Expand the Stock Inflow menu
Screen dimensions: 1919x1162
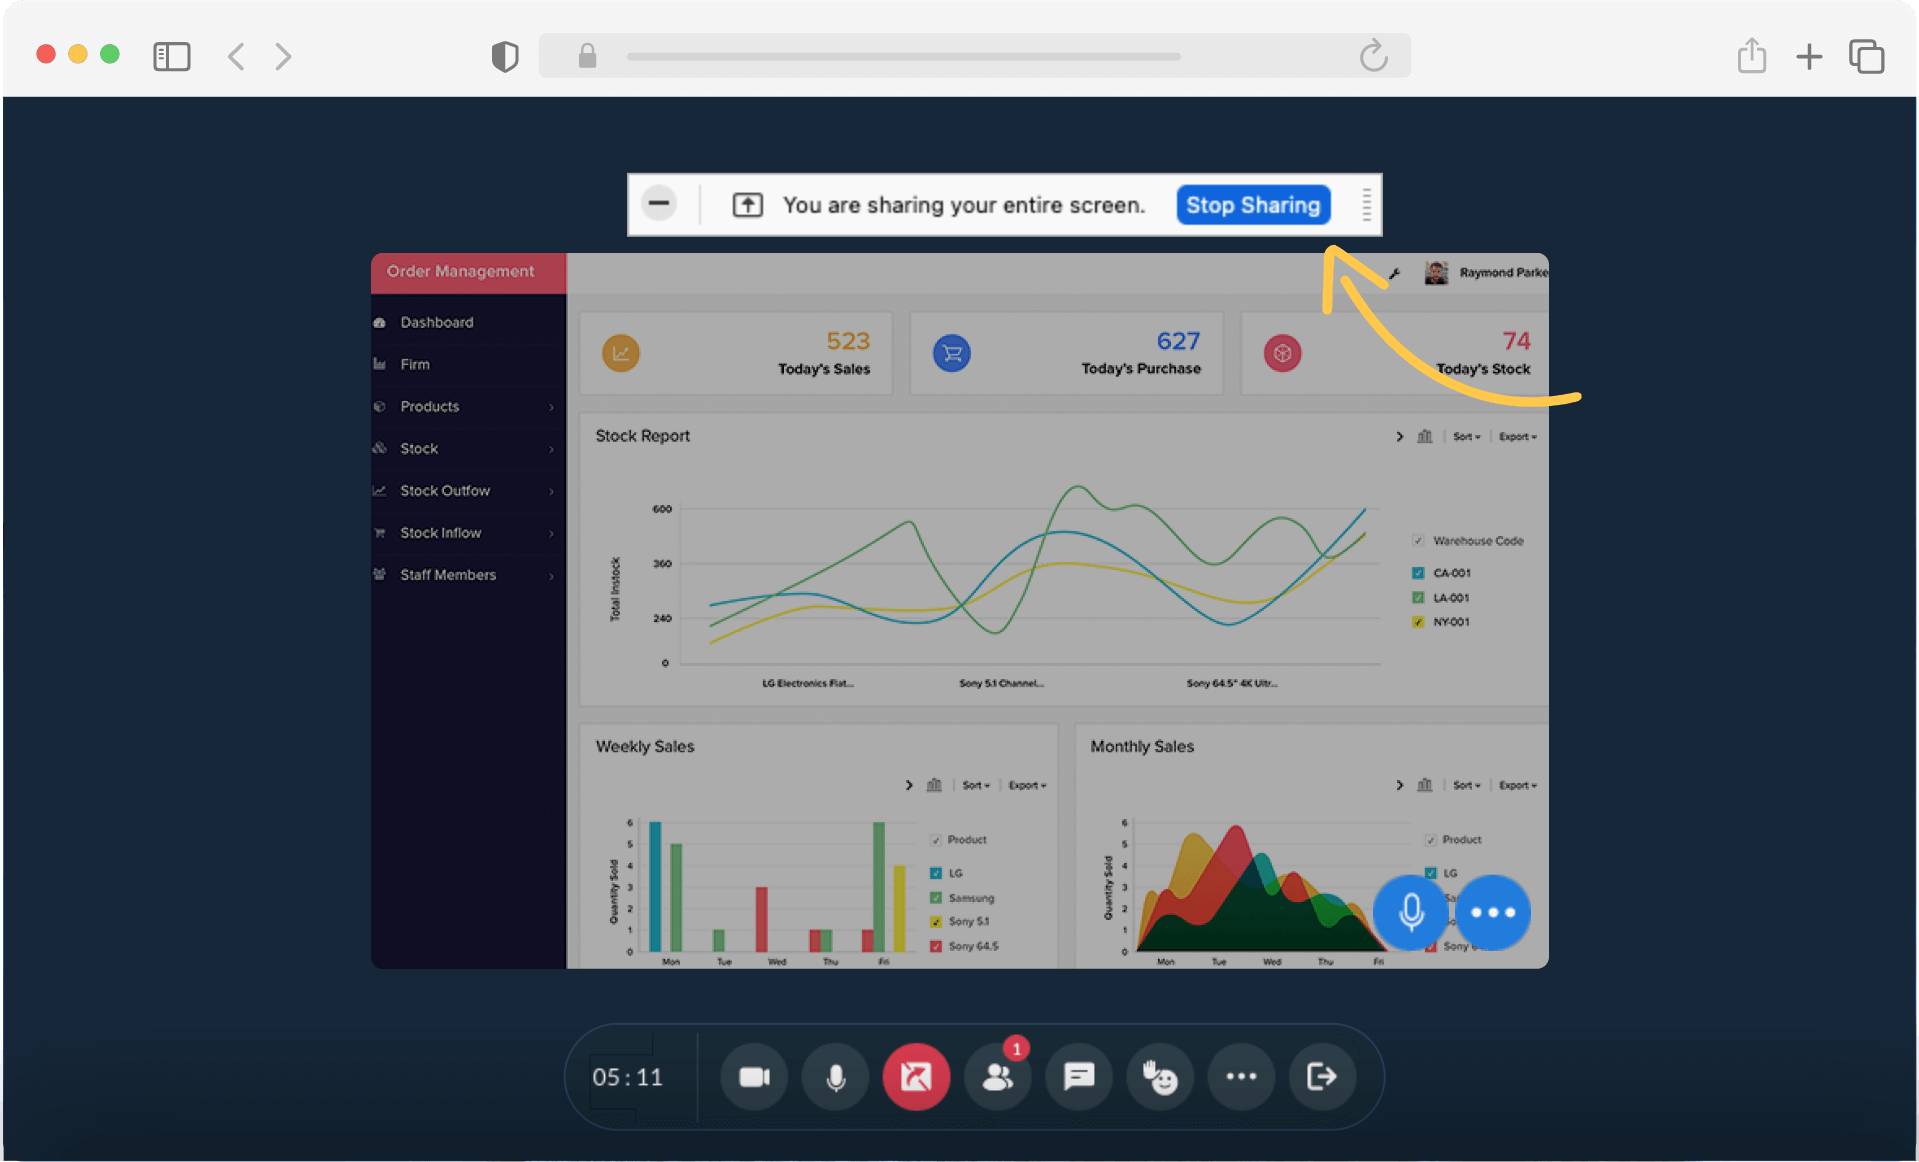click(468, 532)
